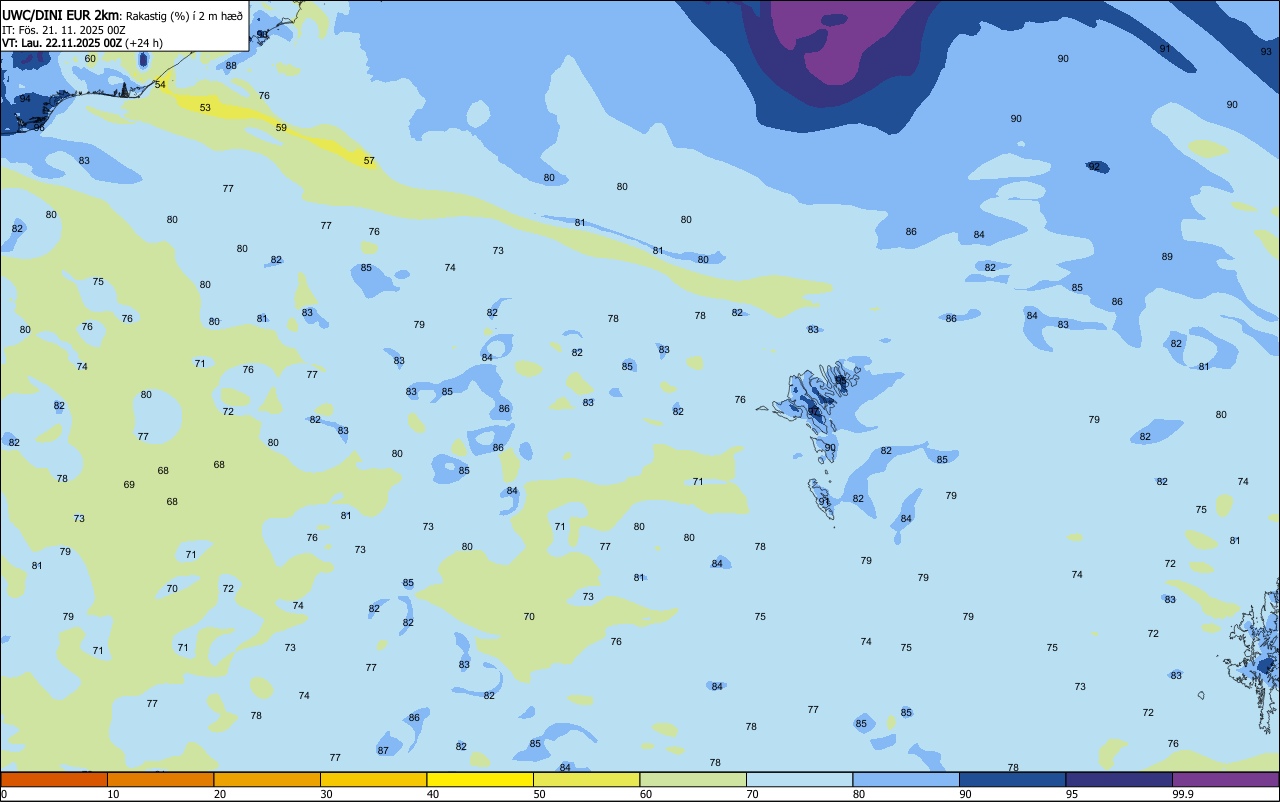Pick the purple legend swatch above 99.9
The image size is (1280, 802).
coord(1225,779)
